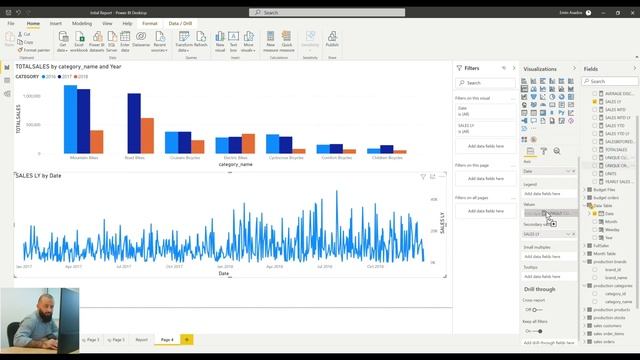Create a New measure

pyautogui.click(x=270, y=41)
